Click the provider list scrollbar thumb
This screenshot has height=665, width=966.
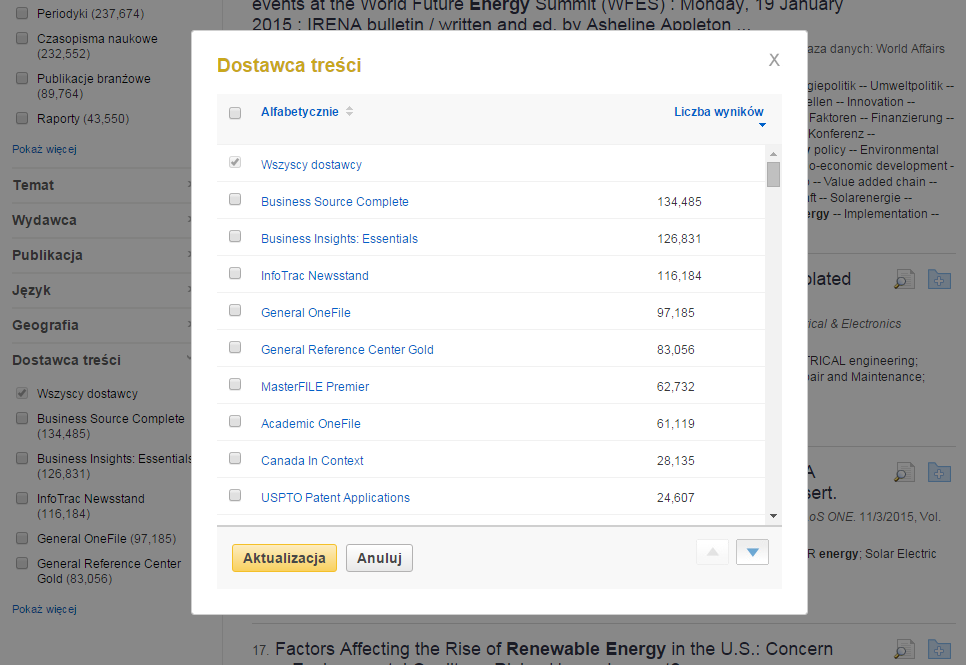[773, 174]
